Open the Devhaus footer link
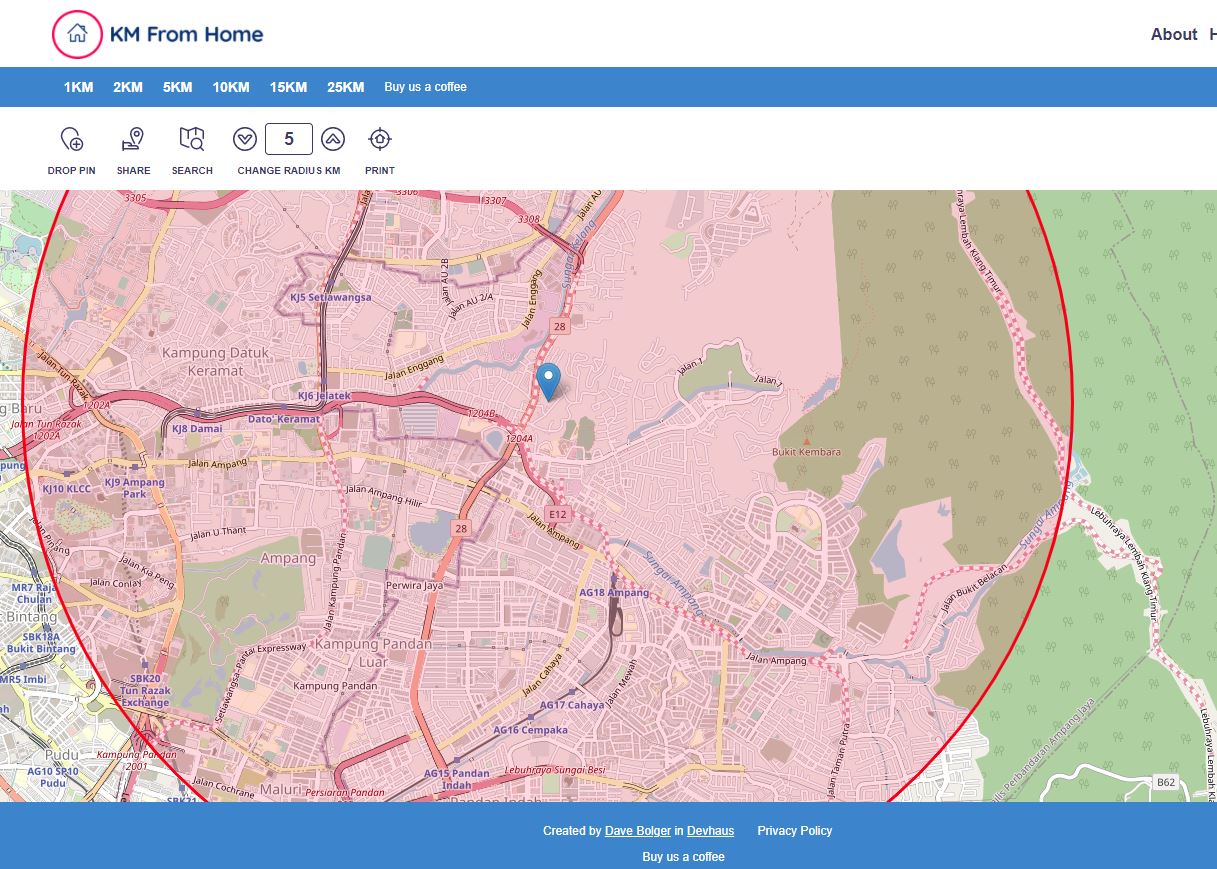The height and width of the screenshot is (869, 1217). (710, 831)
